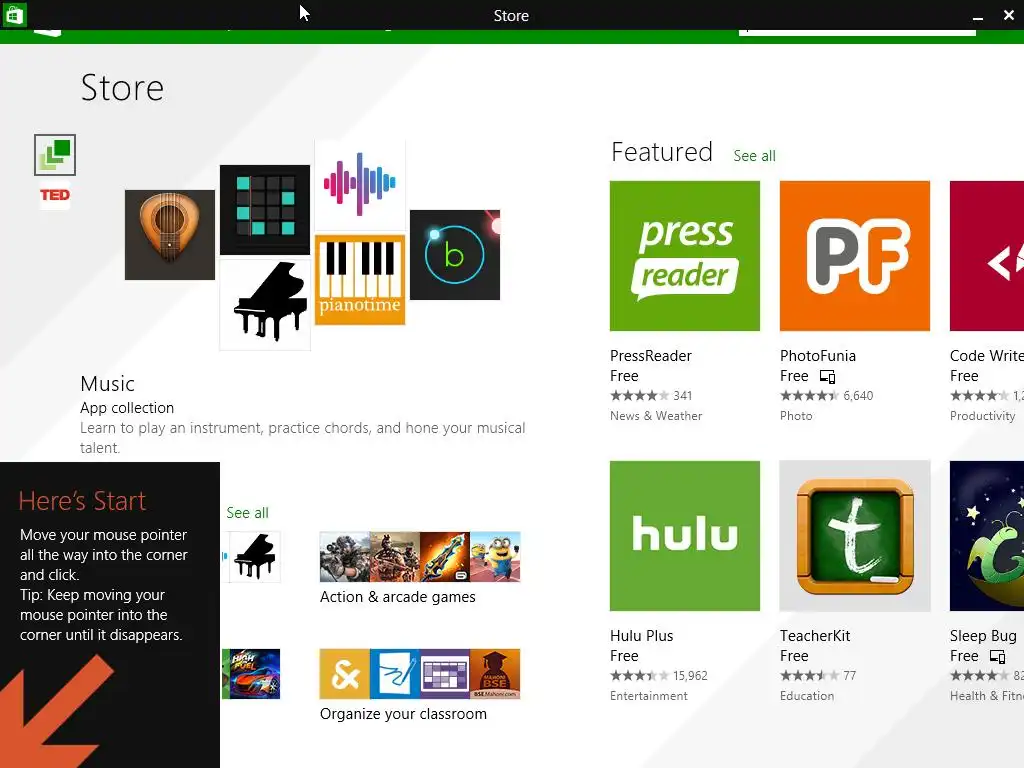The width and height of the screenshot is (1024, 768).
Task: Click the Here's Start tip heading
Action: pyautogui.click(x=82, y=501)
